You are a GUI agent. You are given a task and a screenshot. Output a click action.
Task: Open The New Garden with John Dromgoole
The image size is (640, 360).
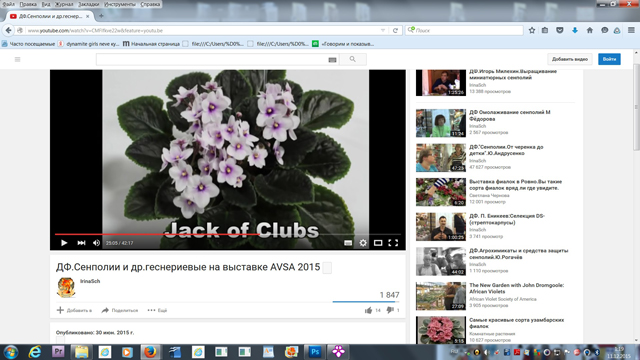click(516, 288)
